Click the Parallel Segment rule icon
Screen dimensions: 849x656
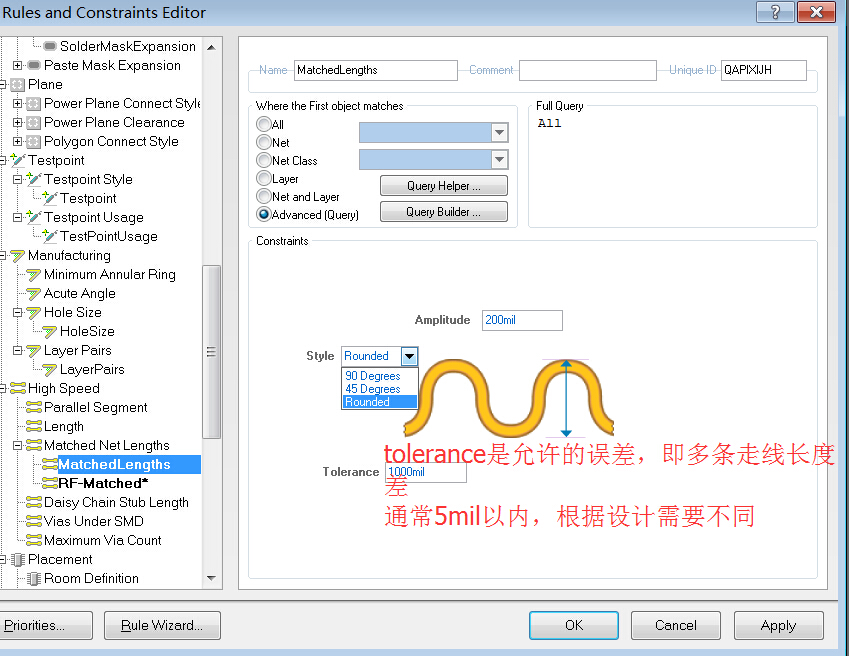[x=34, y=408]
